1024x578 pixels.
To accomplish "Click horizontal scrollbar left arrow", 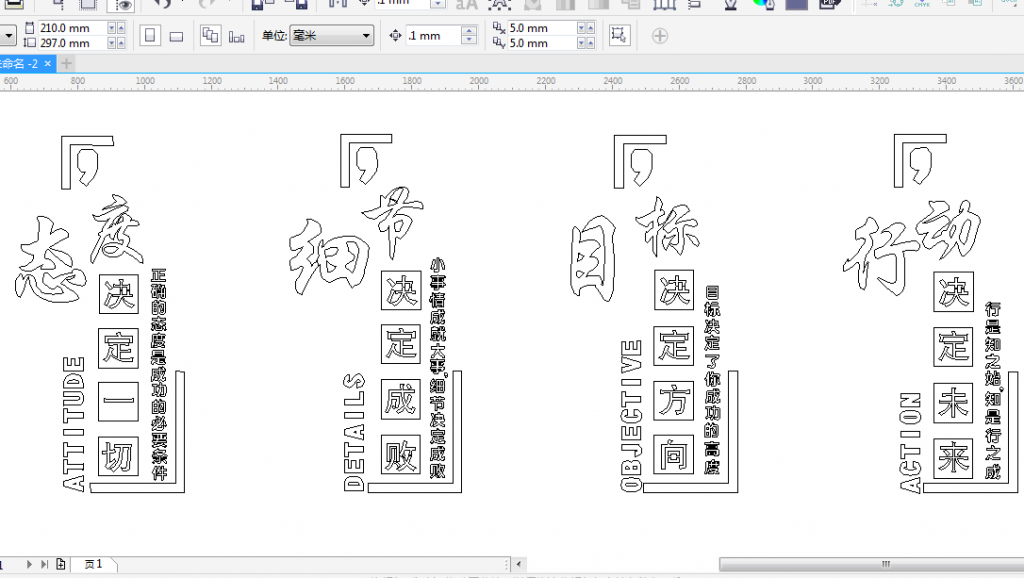I will [x=519, y=564].
